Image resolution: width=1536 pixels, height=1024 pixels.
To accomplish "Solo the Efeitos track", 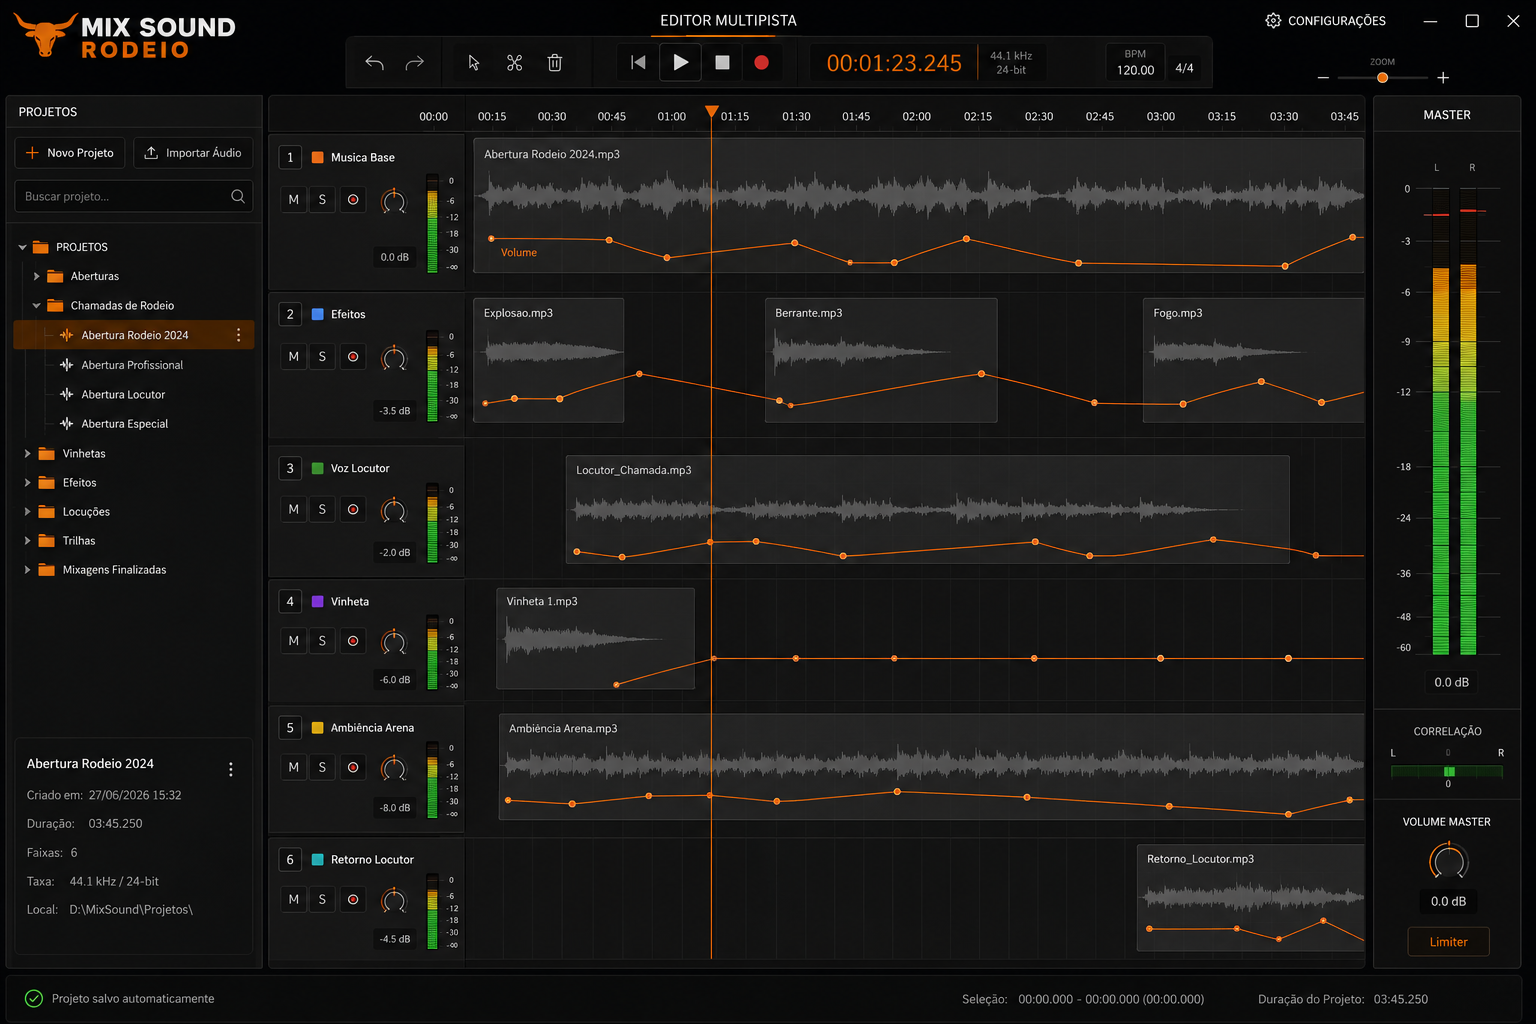I will [322, 357].
